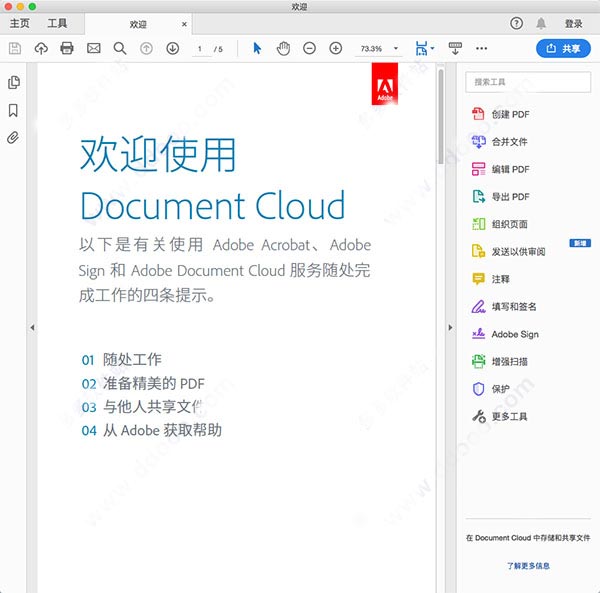Viewport: 600px width, 593px height.
Task: Open 合并文件 tool
Action: pos(499,142)
